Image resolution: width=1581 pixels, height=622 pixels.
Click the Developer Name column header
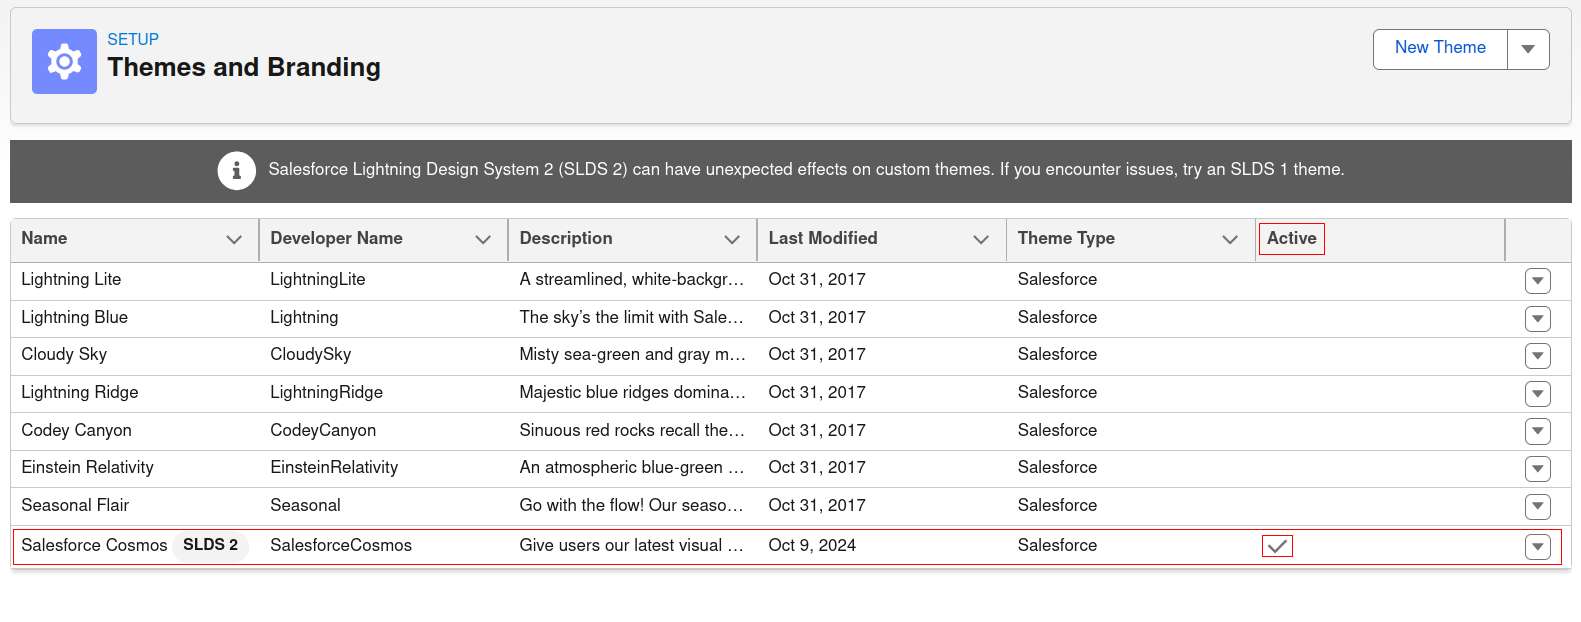tap(335, 239)
